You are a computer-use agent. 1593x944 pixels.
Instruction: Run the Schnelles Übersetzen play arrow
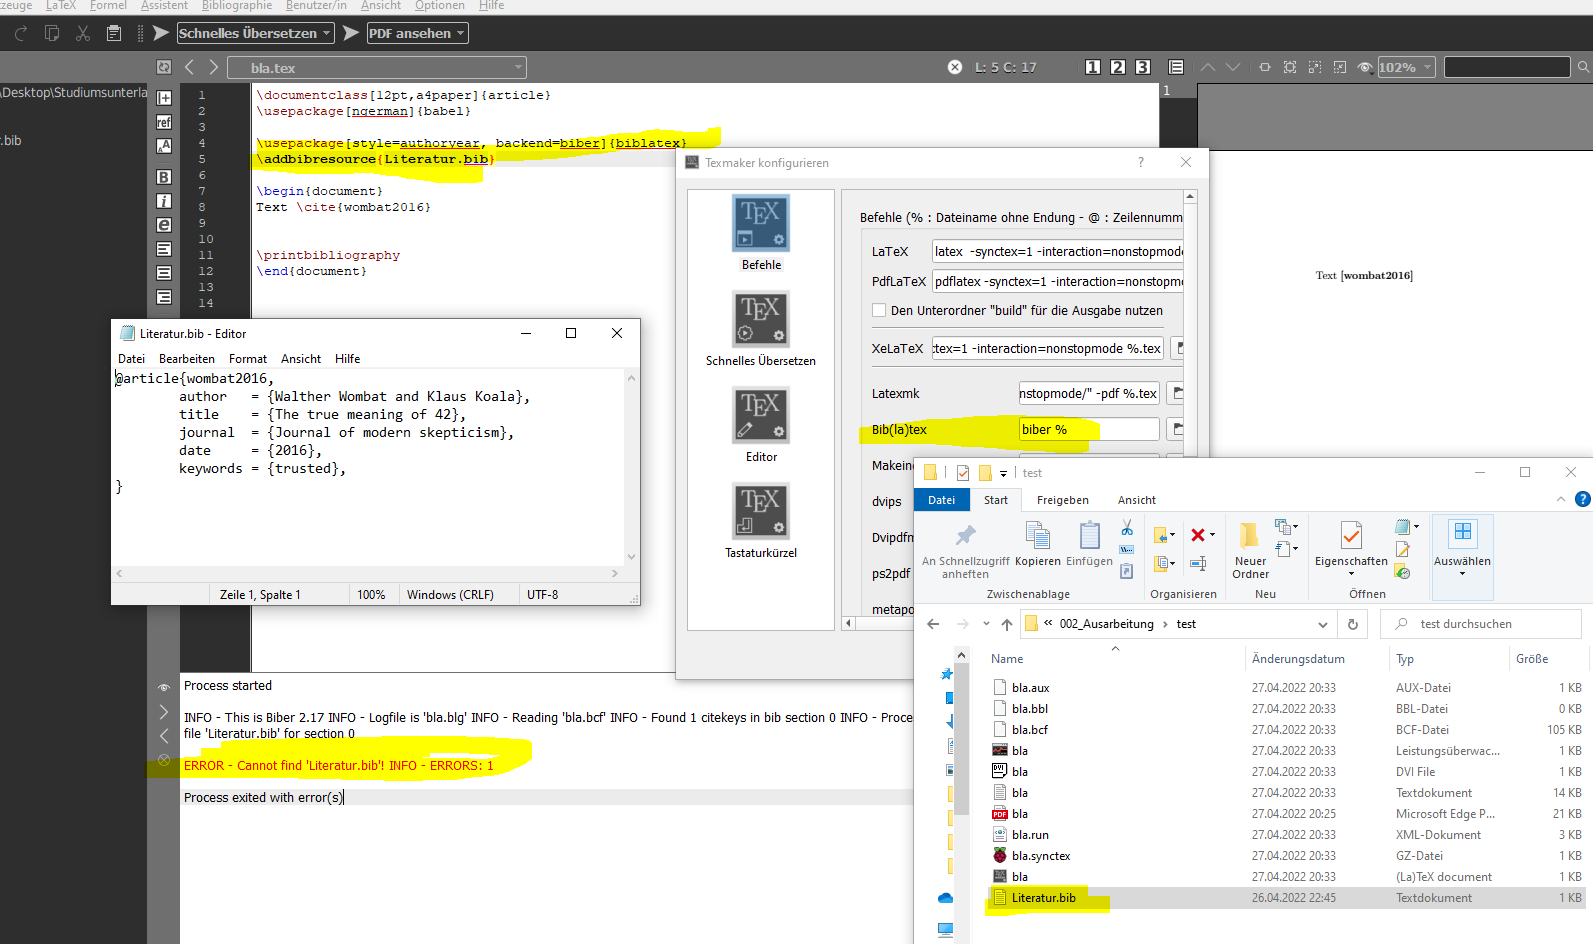pyautogui.click(x=160, y=33)
